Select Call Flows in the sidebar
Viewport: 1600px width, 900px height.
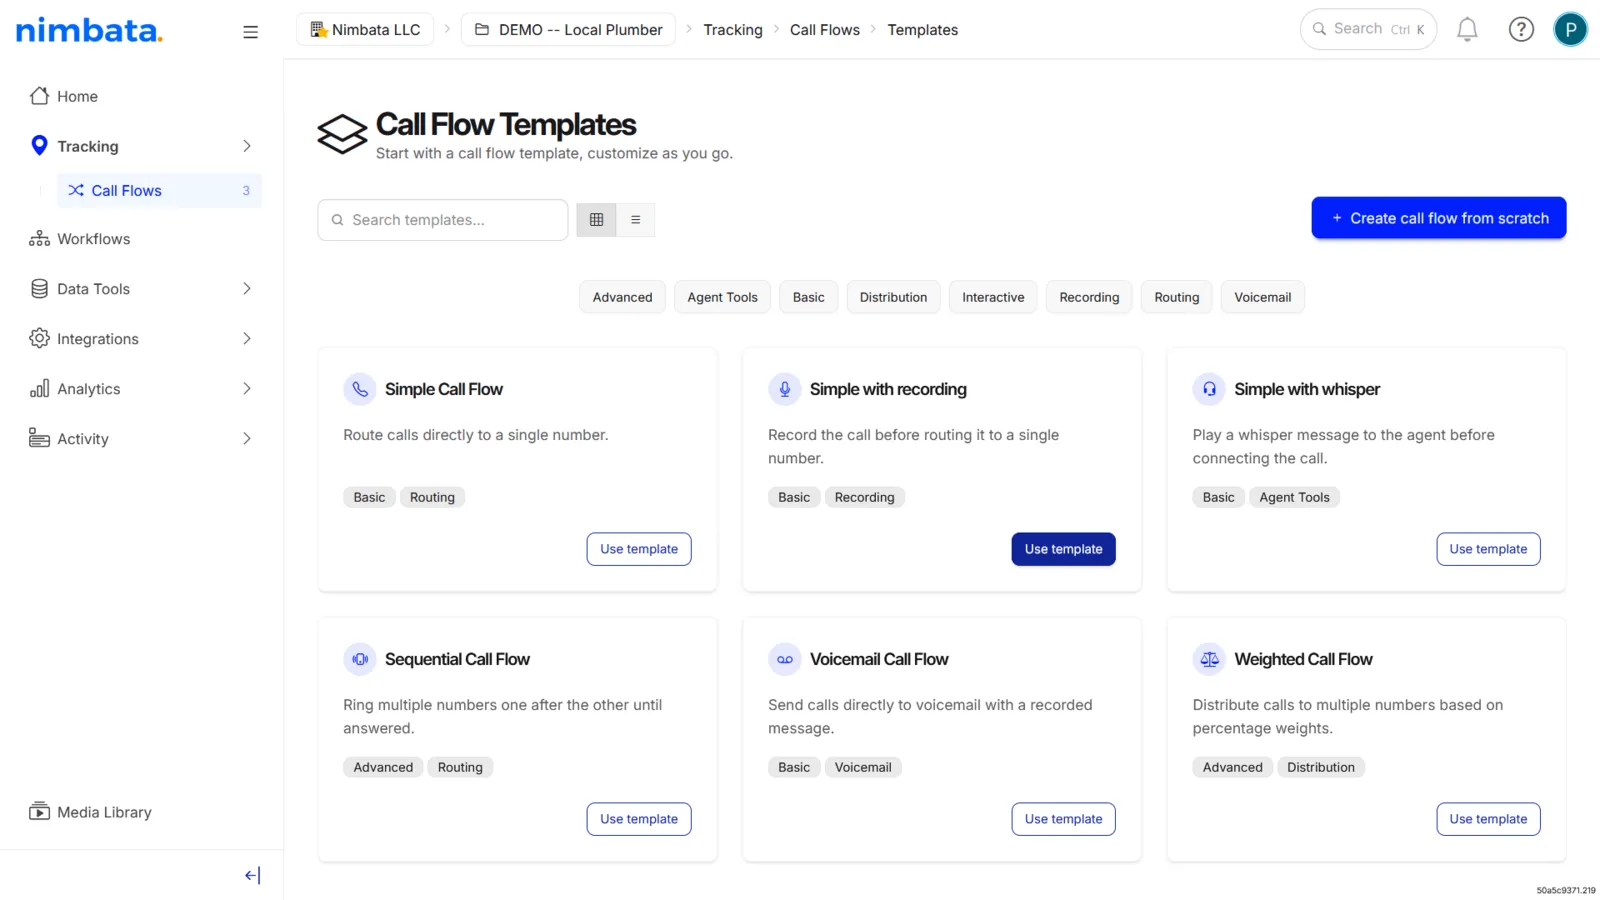tap(159, 190)
